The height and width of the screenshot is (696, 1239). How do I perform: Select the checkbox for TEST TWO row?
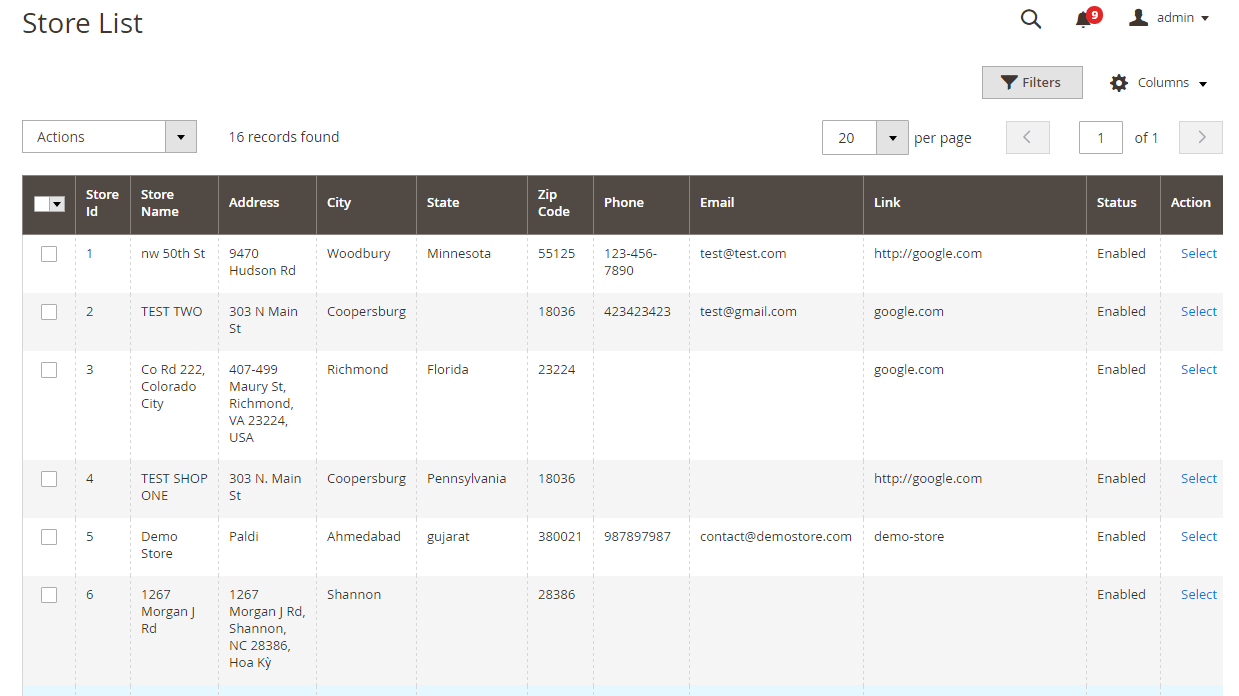tap(49, 312)
